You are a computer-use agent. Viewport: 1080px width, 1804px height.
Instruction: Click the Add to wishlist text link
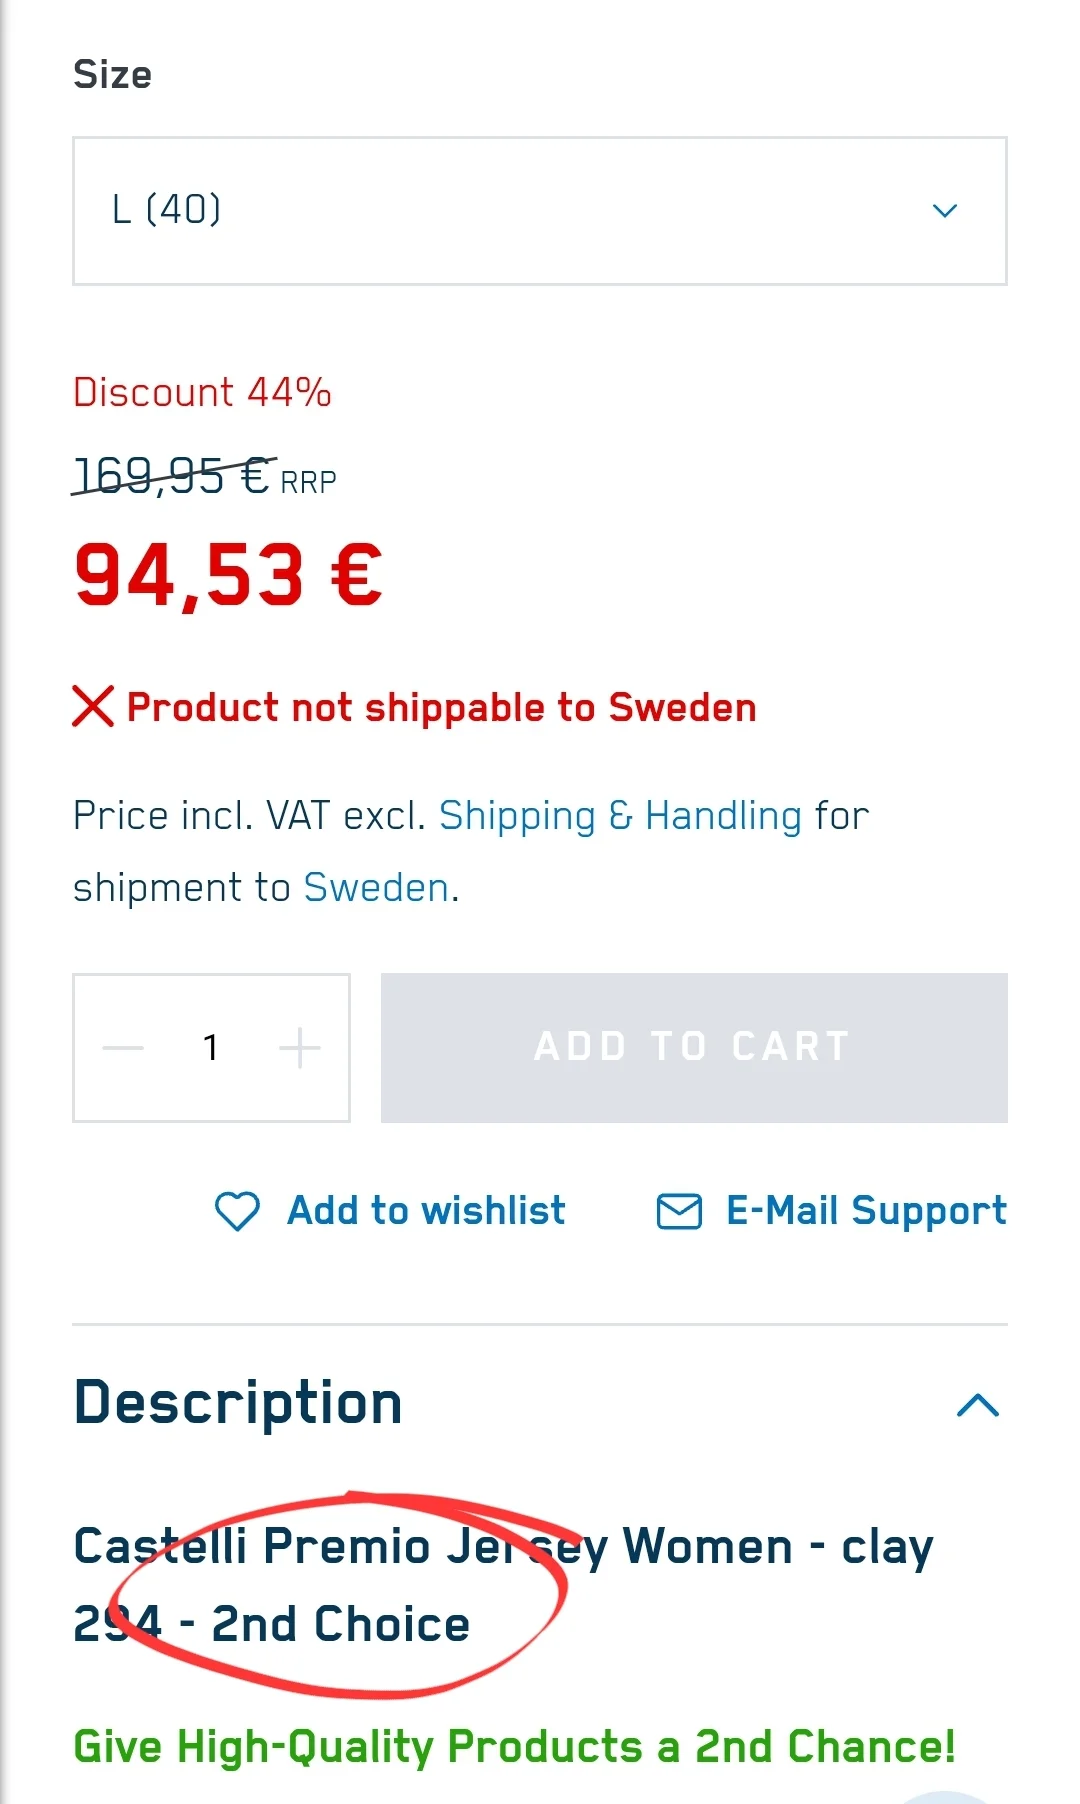click(426, 1211)
